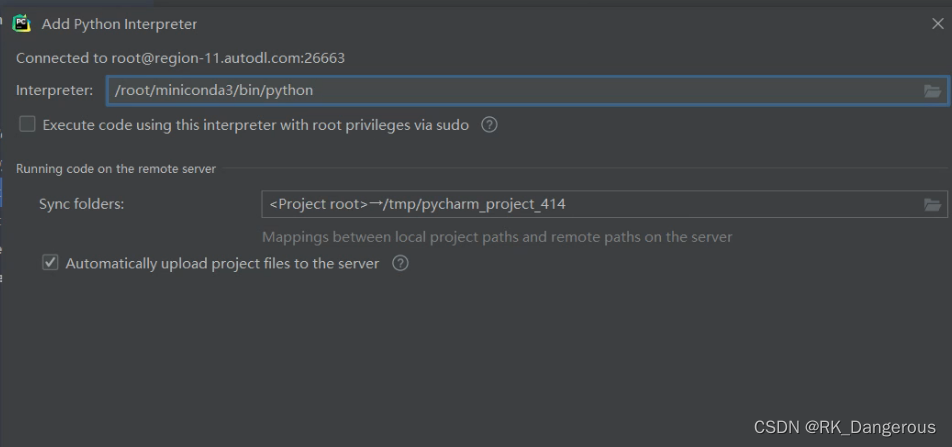The image size is (952, 447).
Task: Show help for sudo root privileges option
Action: [489, 125]
